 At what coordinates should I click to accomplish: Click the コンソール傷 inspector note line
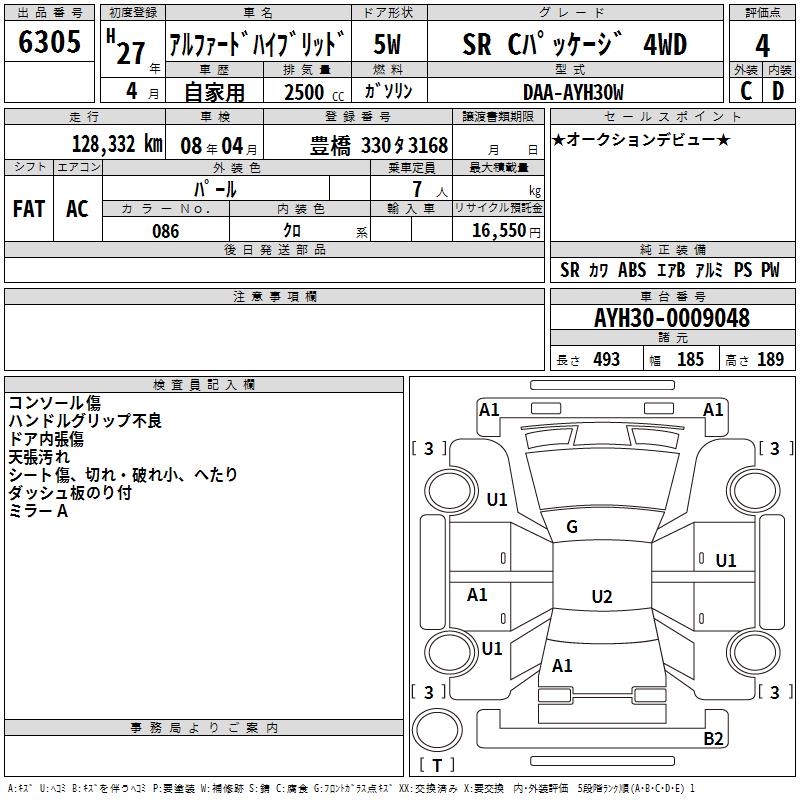(53, 403)
